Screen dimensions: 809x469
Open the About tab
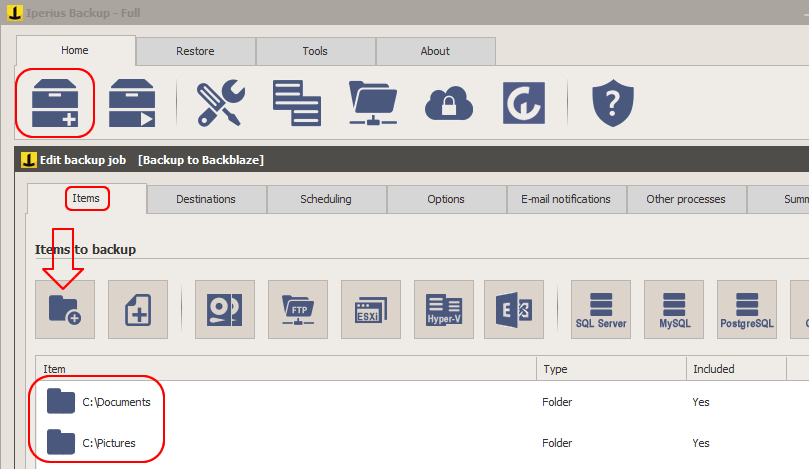pyautogui.click(x=435, y=51)
